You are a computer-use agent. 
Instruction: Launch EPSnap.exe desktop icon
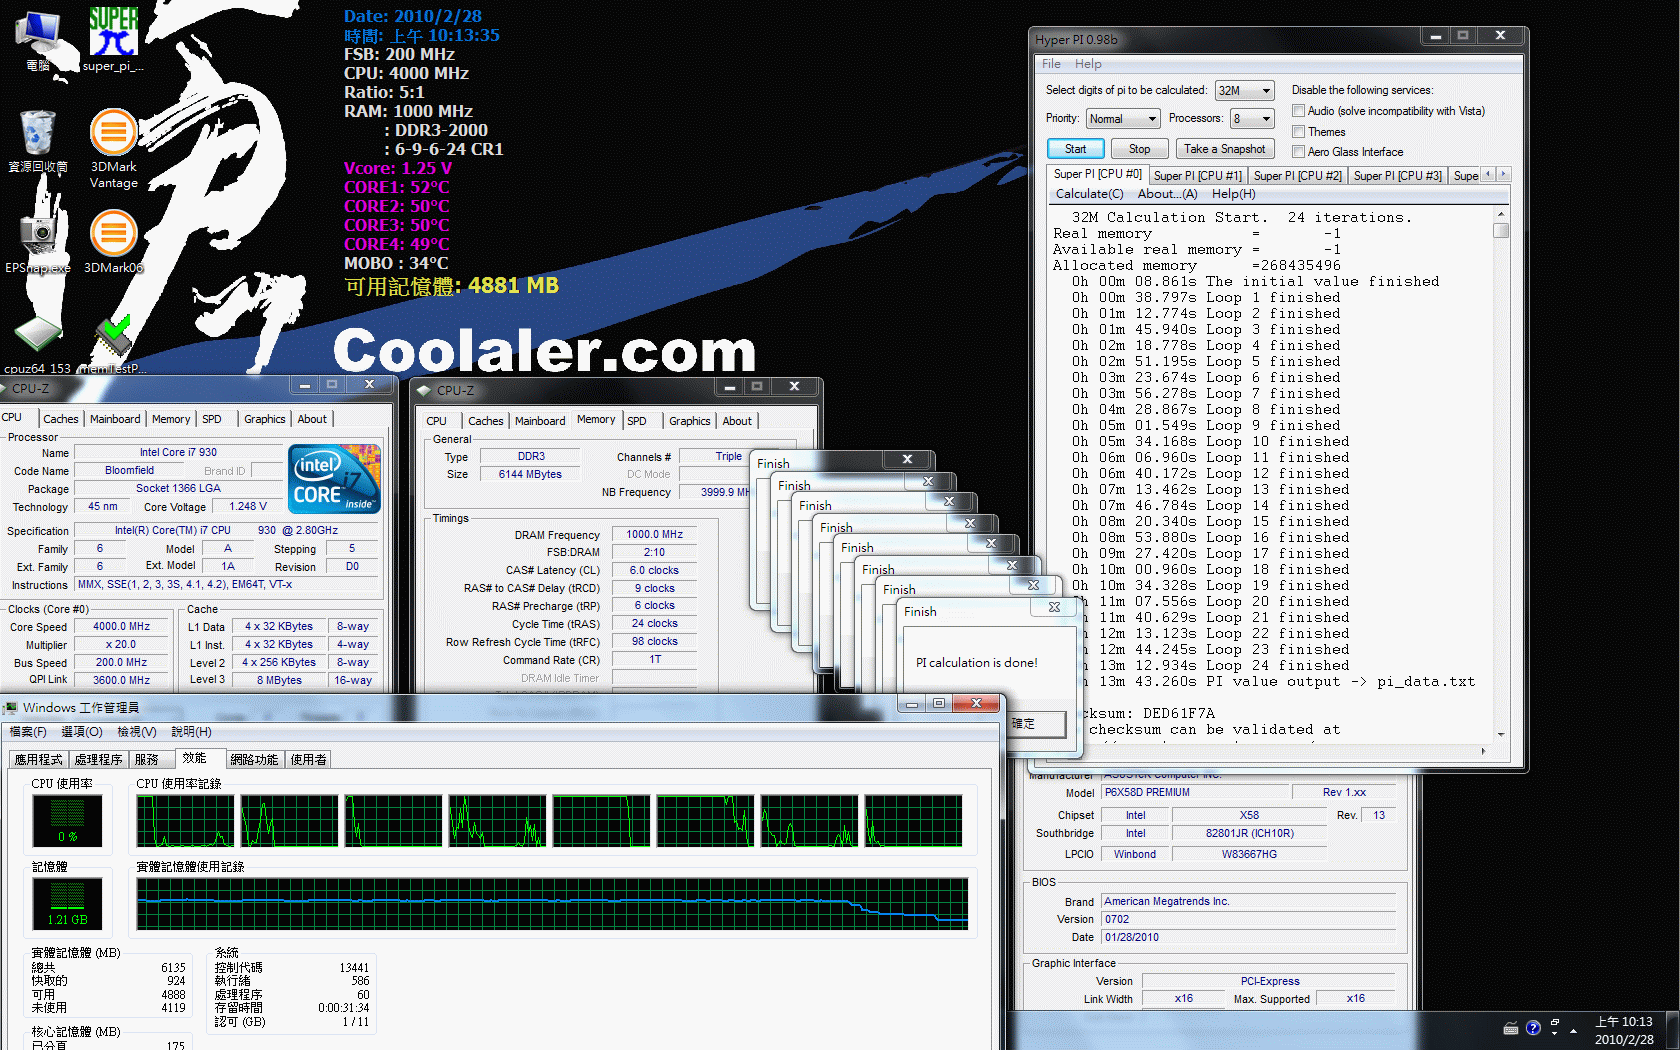click(38, 240)
